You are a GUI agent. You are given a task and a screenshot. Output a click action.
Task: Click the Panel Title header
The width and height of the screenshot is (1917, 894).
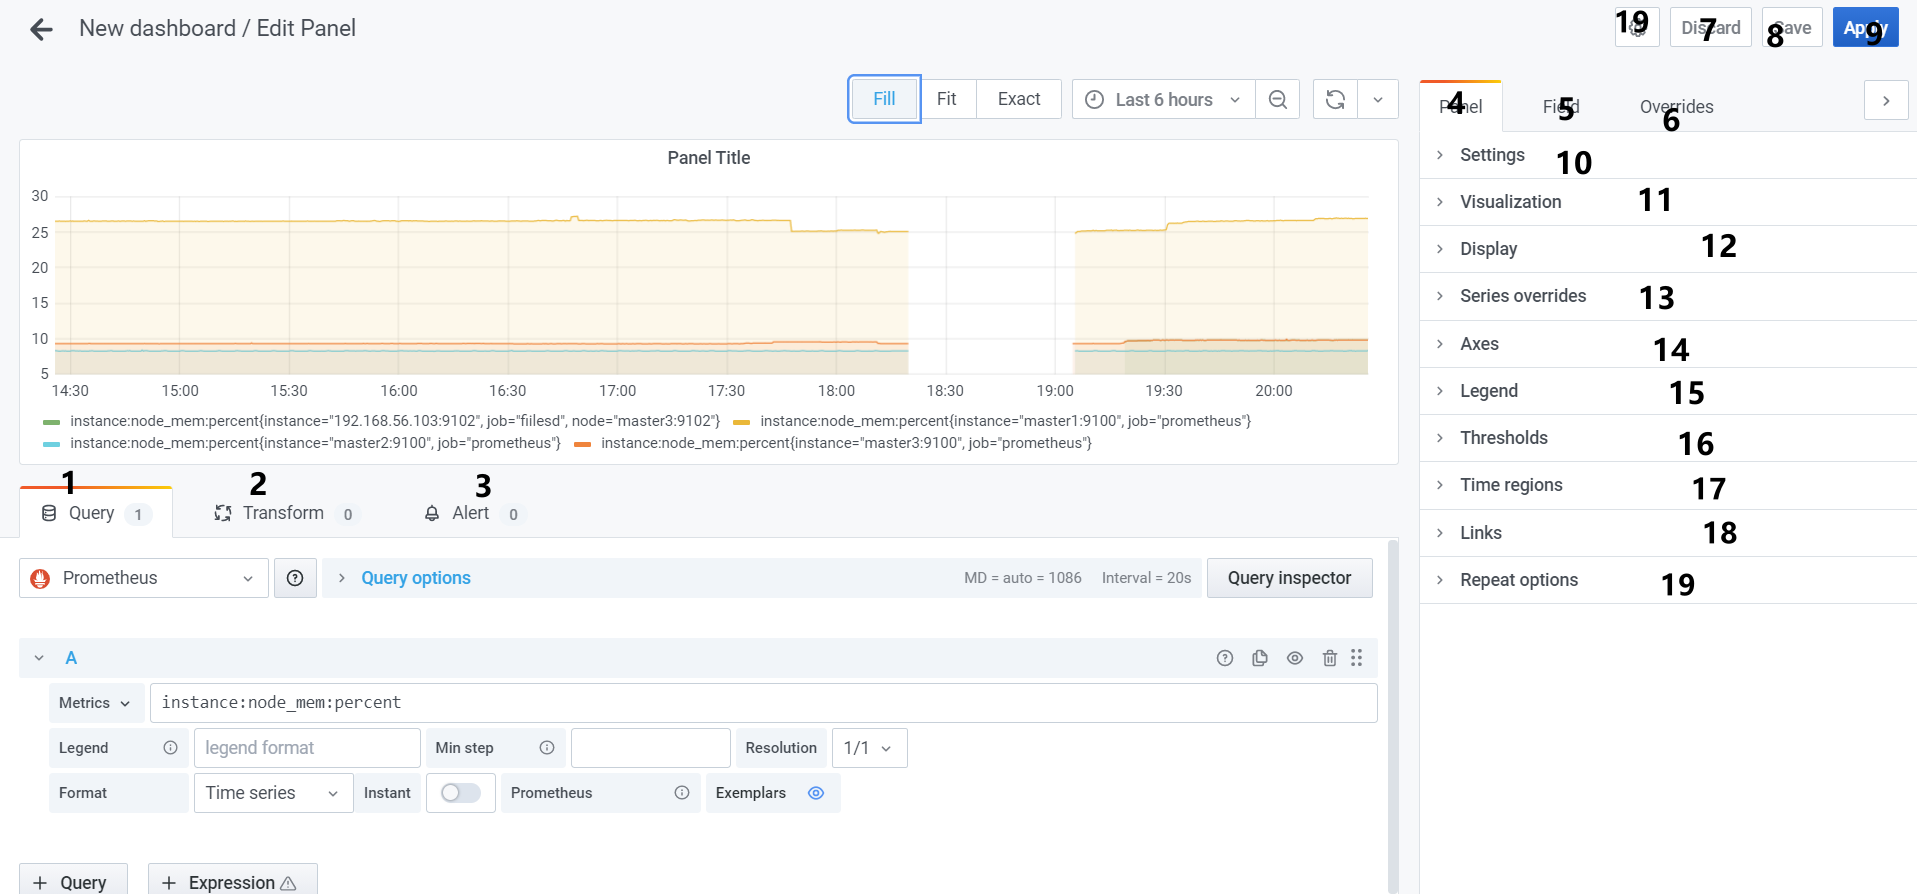708,158
